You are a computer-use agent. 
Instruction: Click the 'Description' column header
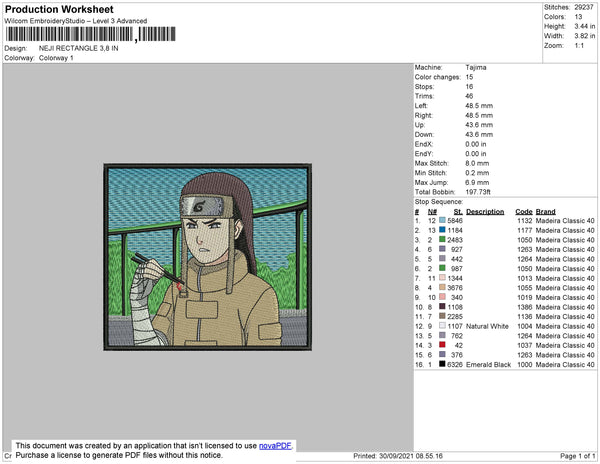coord(485,212)
